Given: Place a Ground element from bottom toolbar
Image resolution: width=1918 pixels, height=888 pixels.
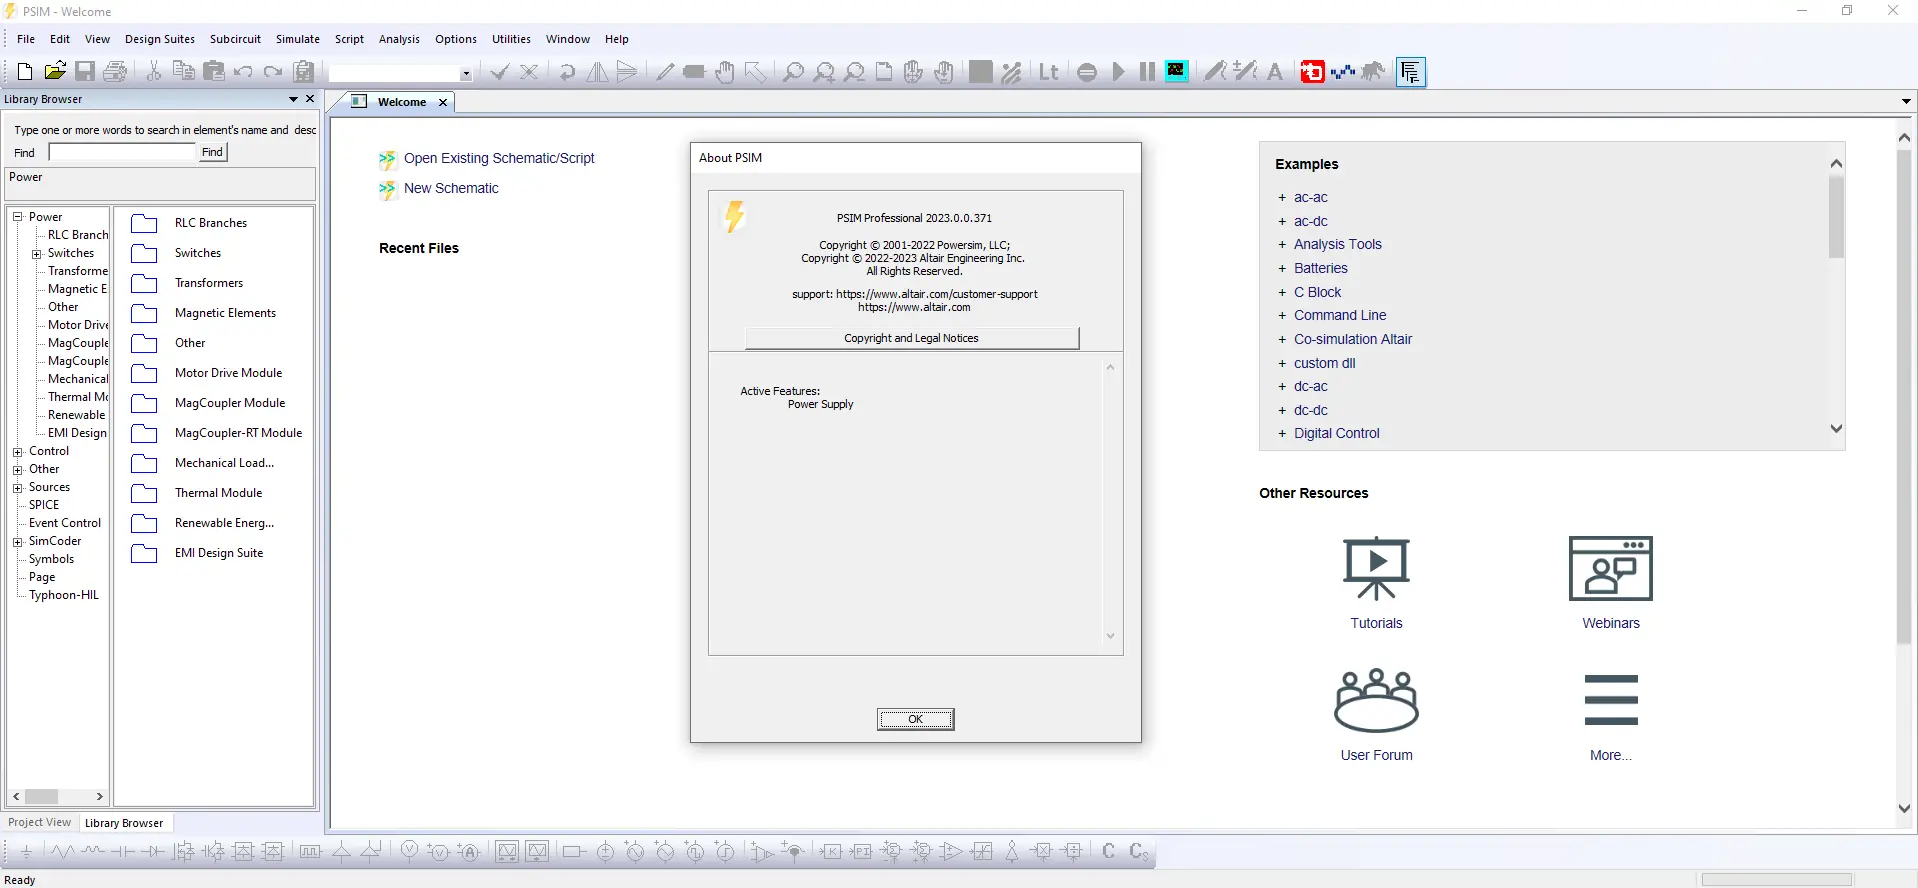Looking at the screenshot, I should [x=26, y=852].
